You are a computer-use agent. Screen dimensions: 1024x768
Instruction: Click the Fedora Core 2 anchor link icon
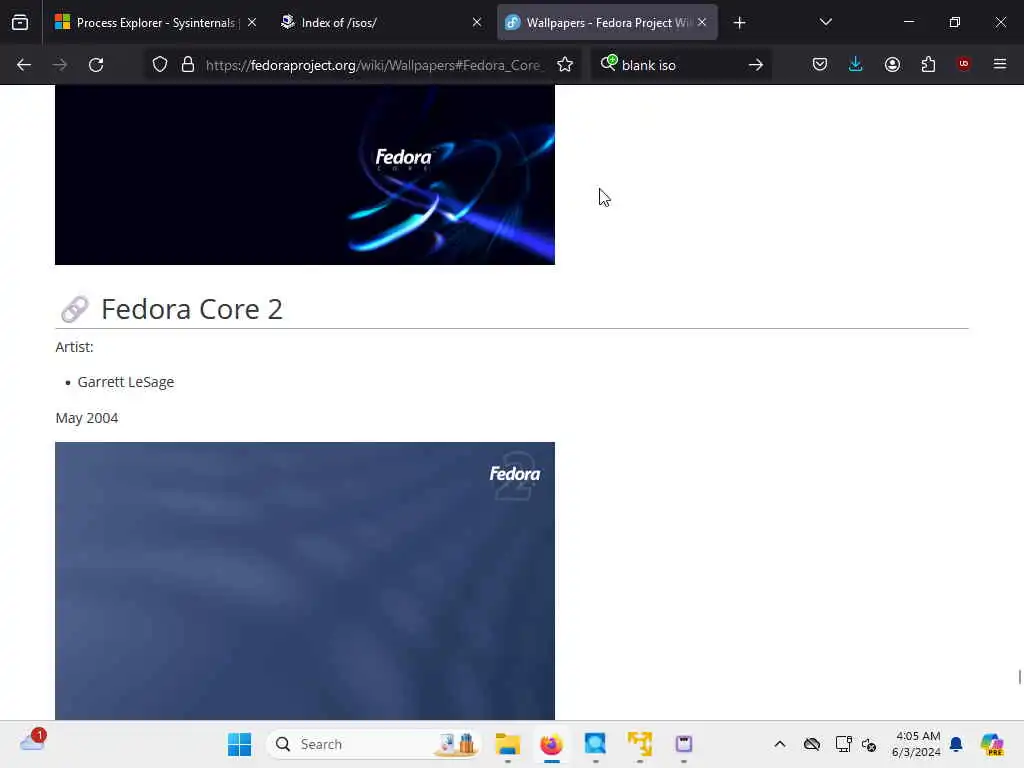pyautogui.click(x=74, y=310)
